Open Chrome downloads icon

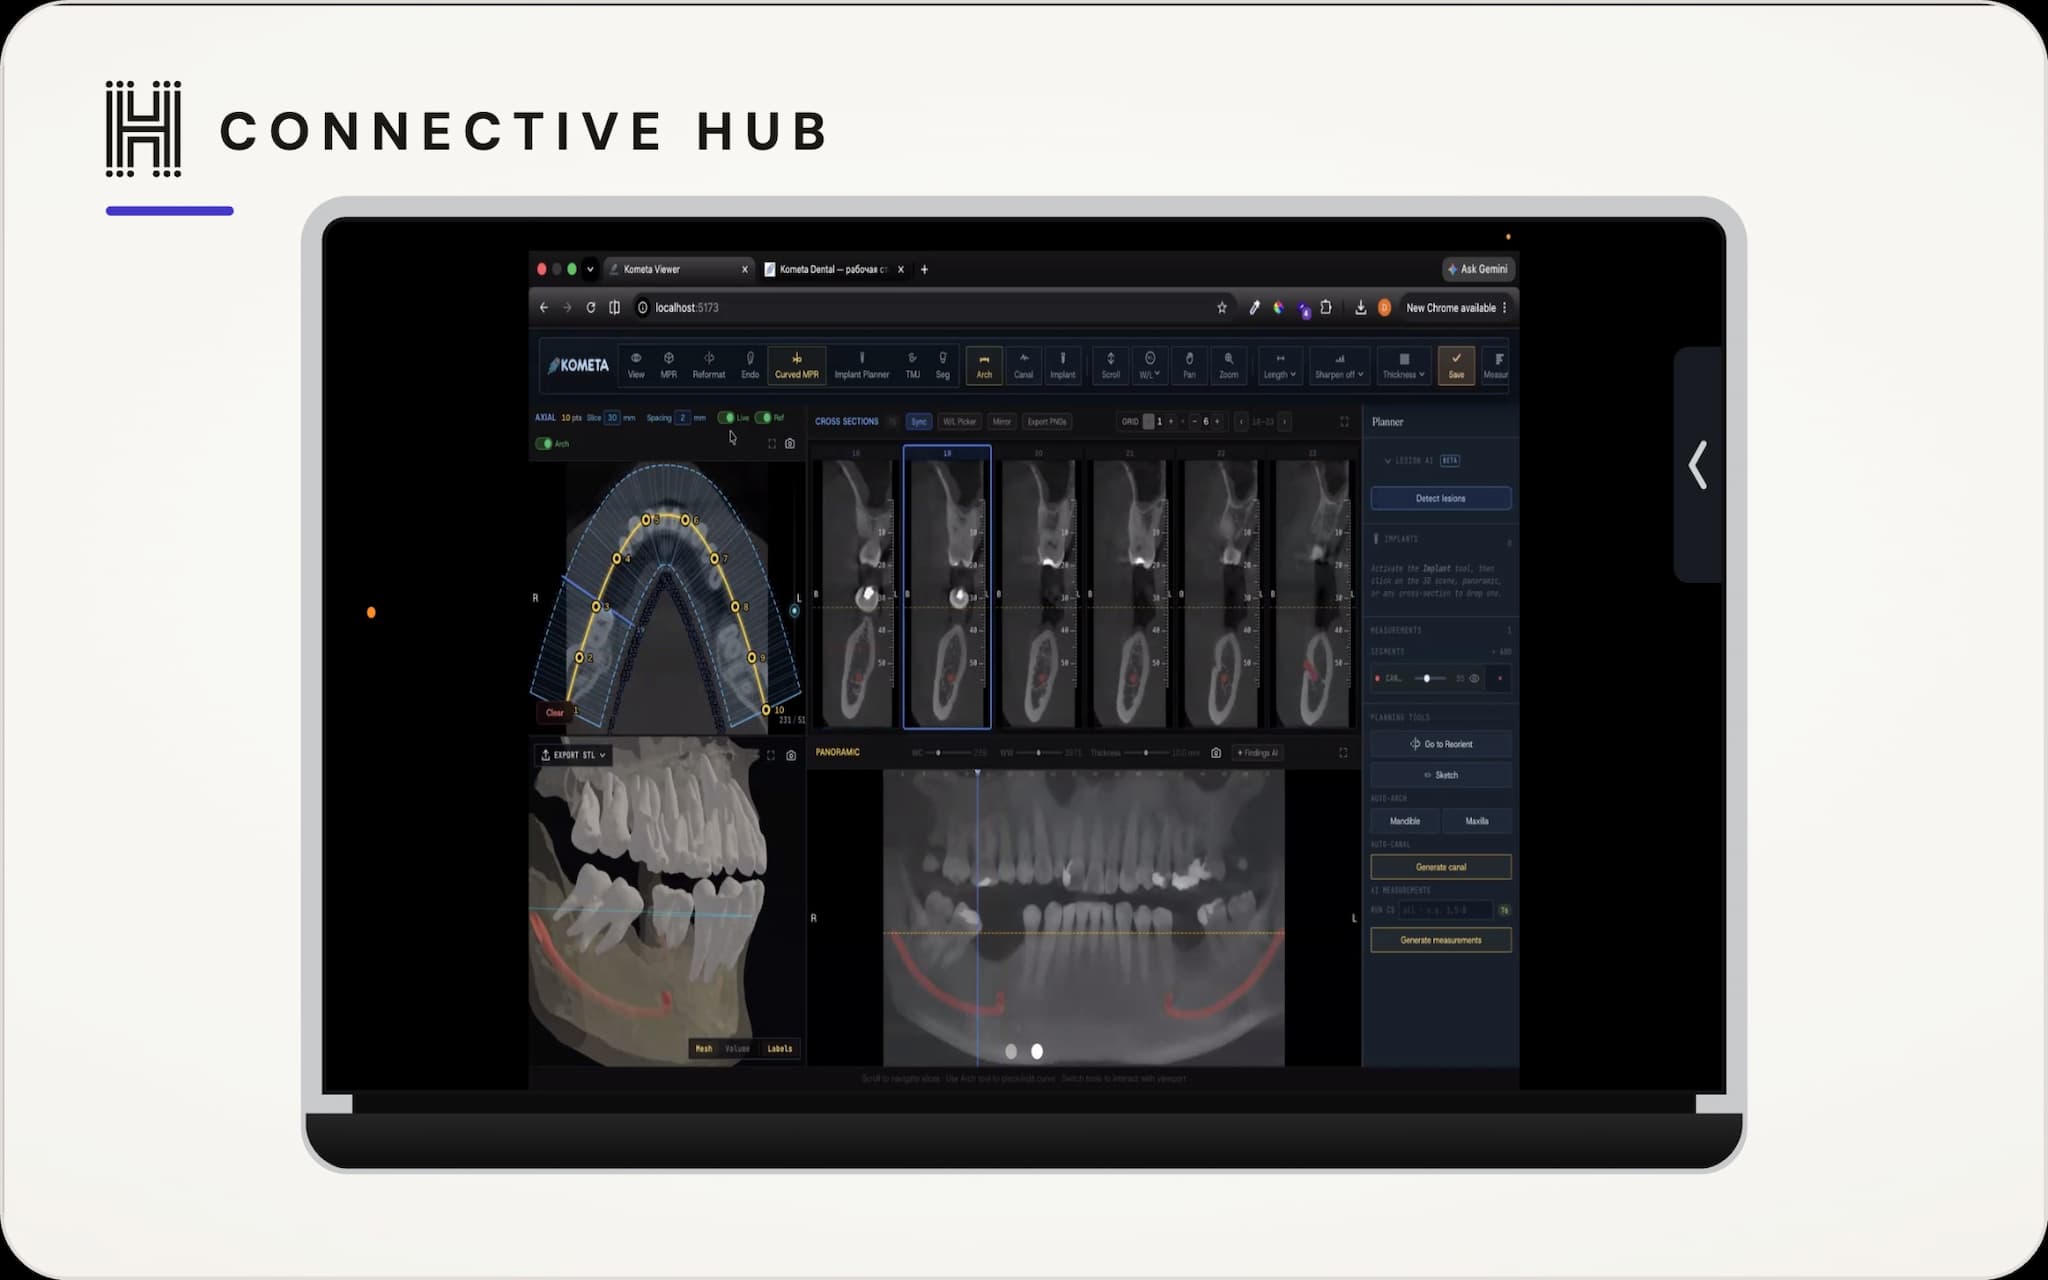click(x=1360, y=308)
